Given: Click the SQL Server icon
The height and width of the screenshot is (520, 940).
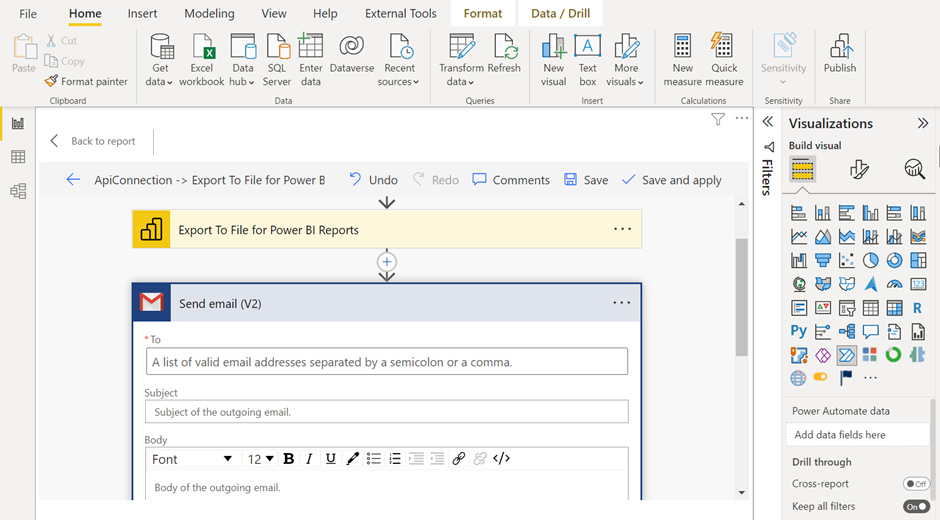Looking at the screenshot, I should (276, 60).
